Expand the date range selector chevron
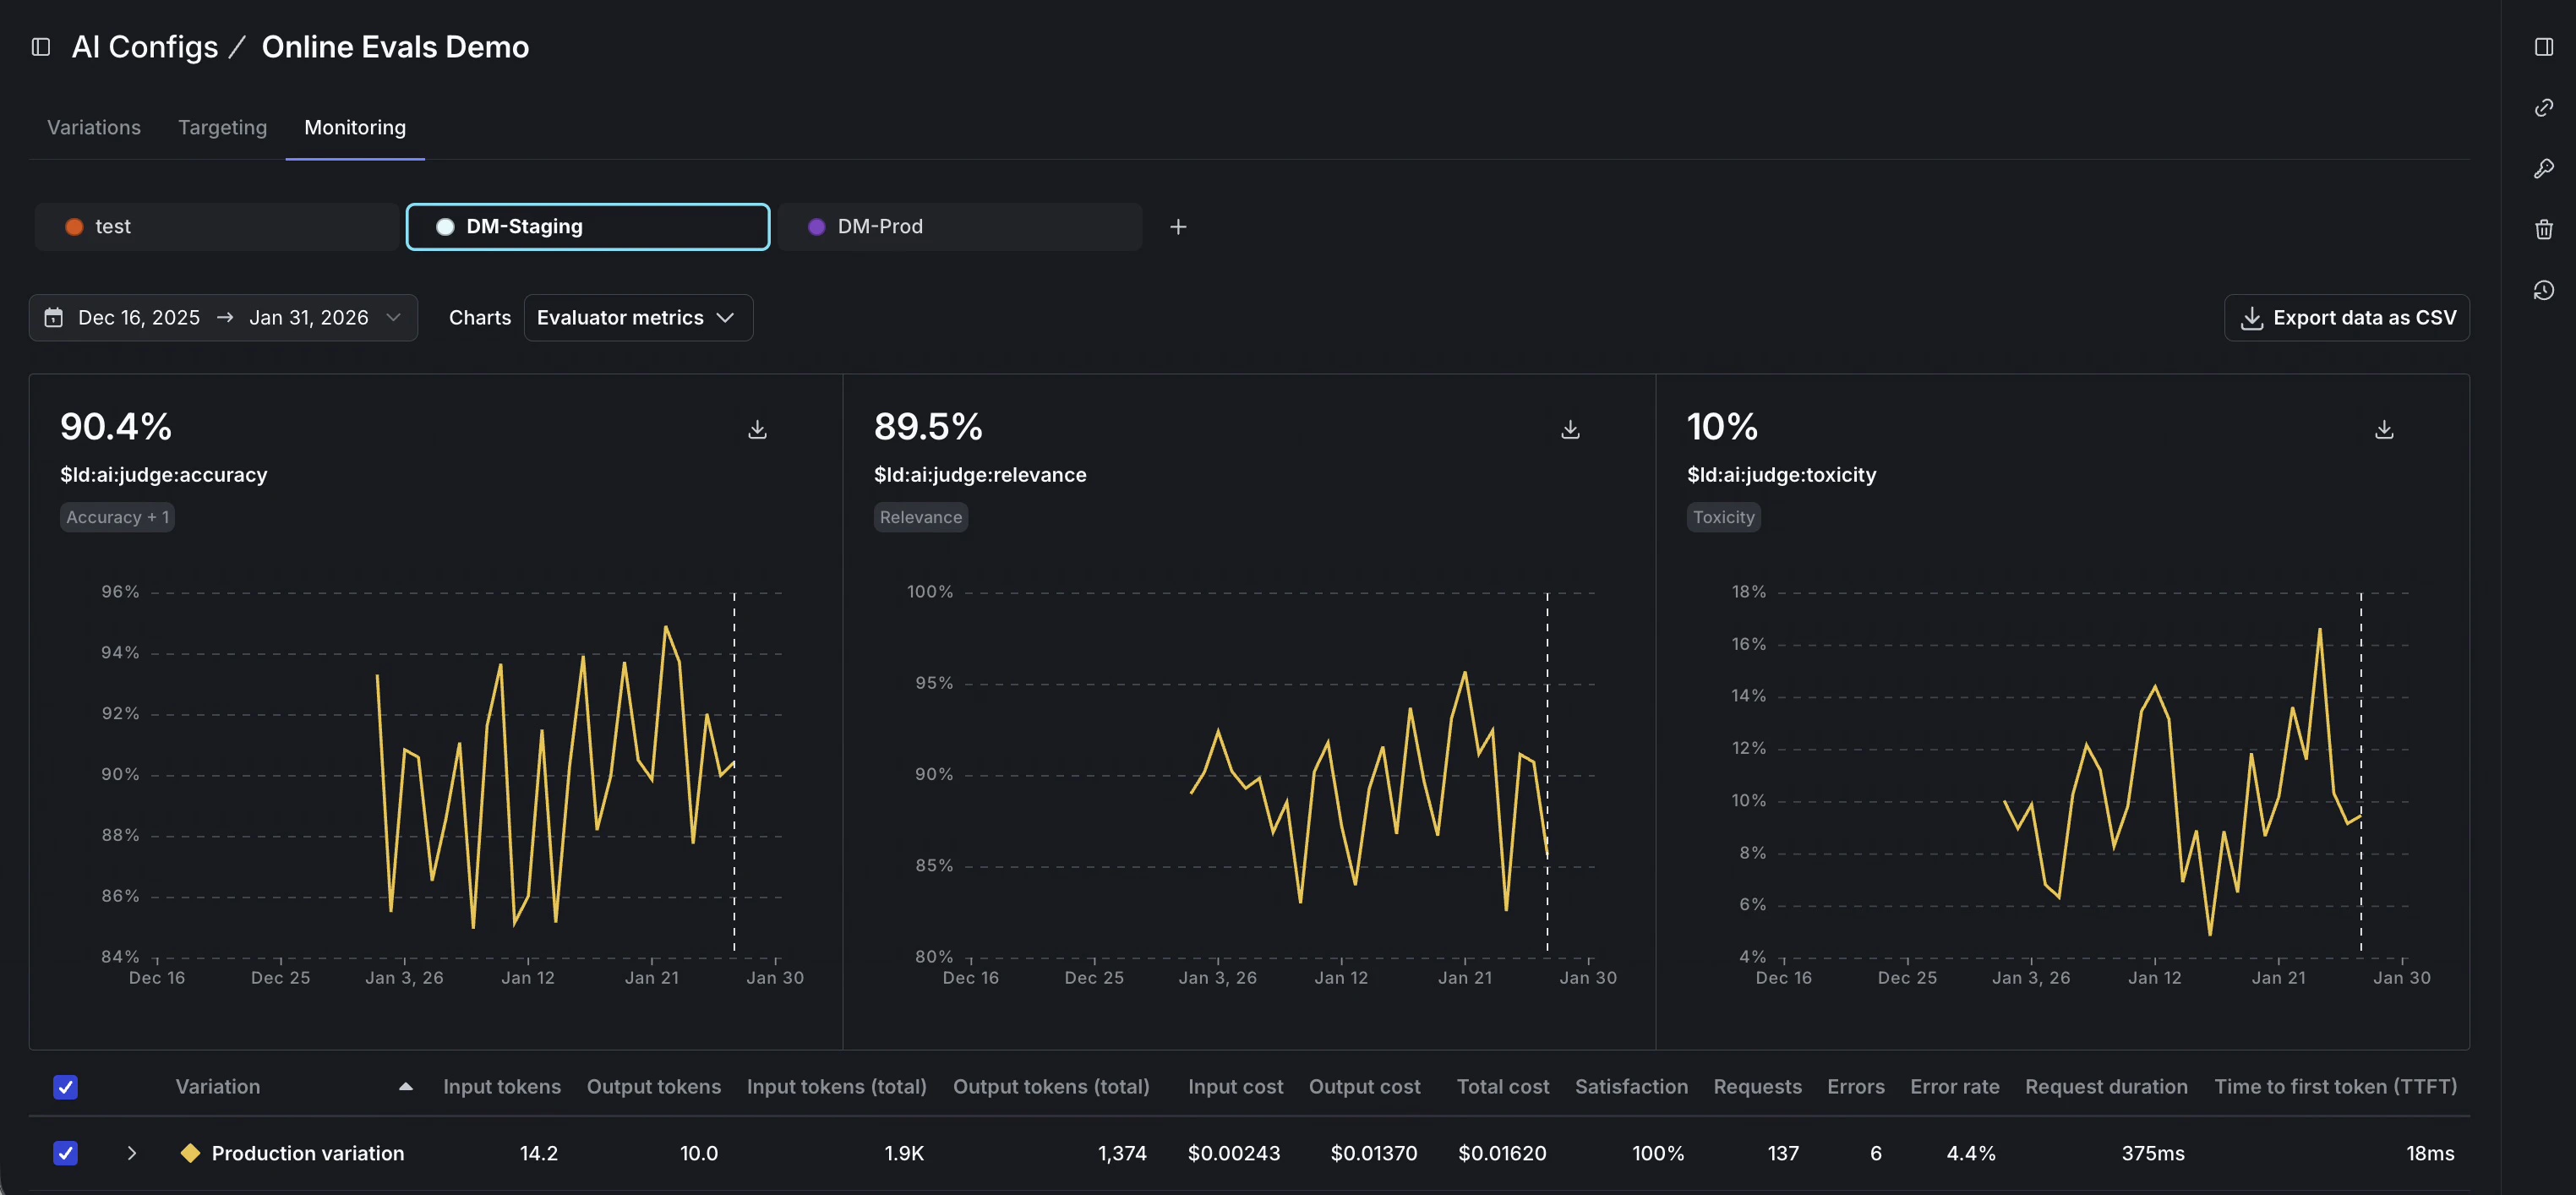Image resolution: width=2576 pixels, height=1195 pixels. click(x=393, y=317)
